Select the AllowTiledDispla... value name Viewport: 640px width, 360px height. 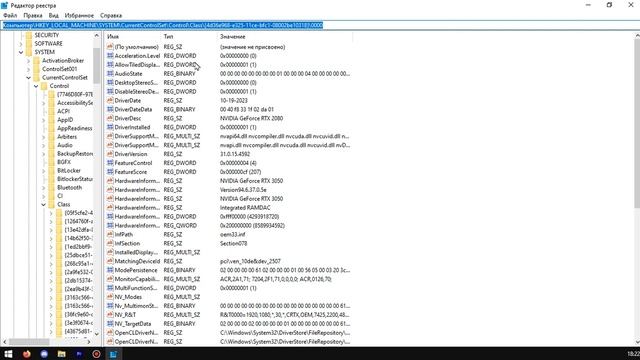[137, 65]
